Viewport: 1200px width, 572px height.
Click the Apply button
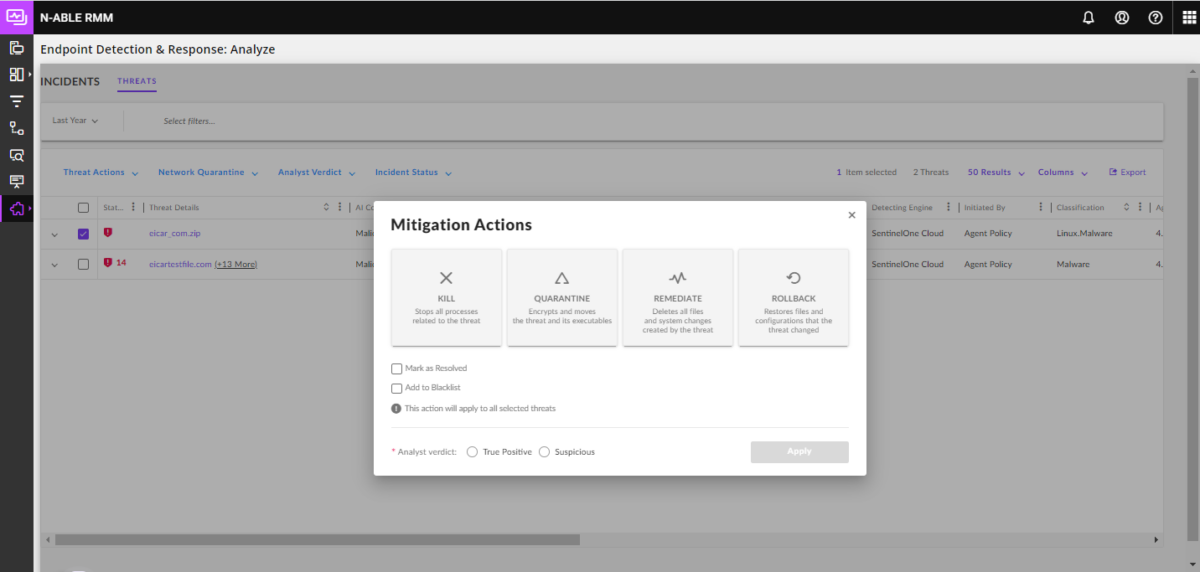coord(799,452)
